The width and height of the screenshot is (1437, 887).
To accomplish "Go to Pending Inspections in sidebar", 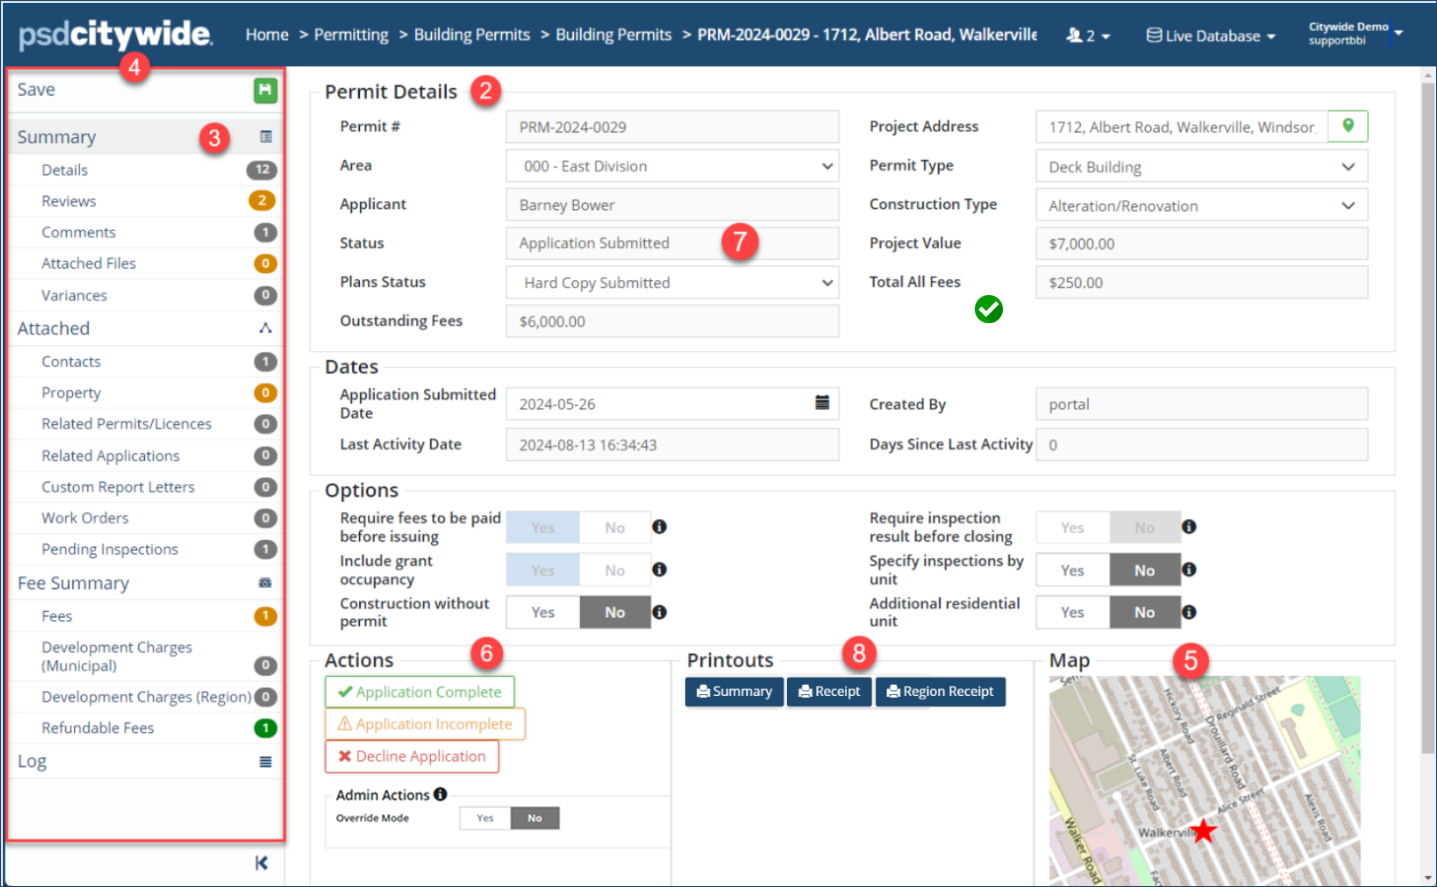I will (x=110, y=549).
